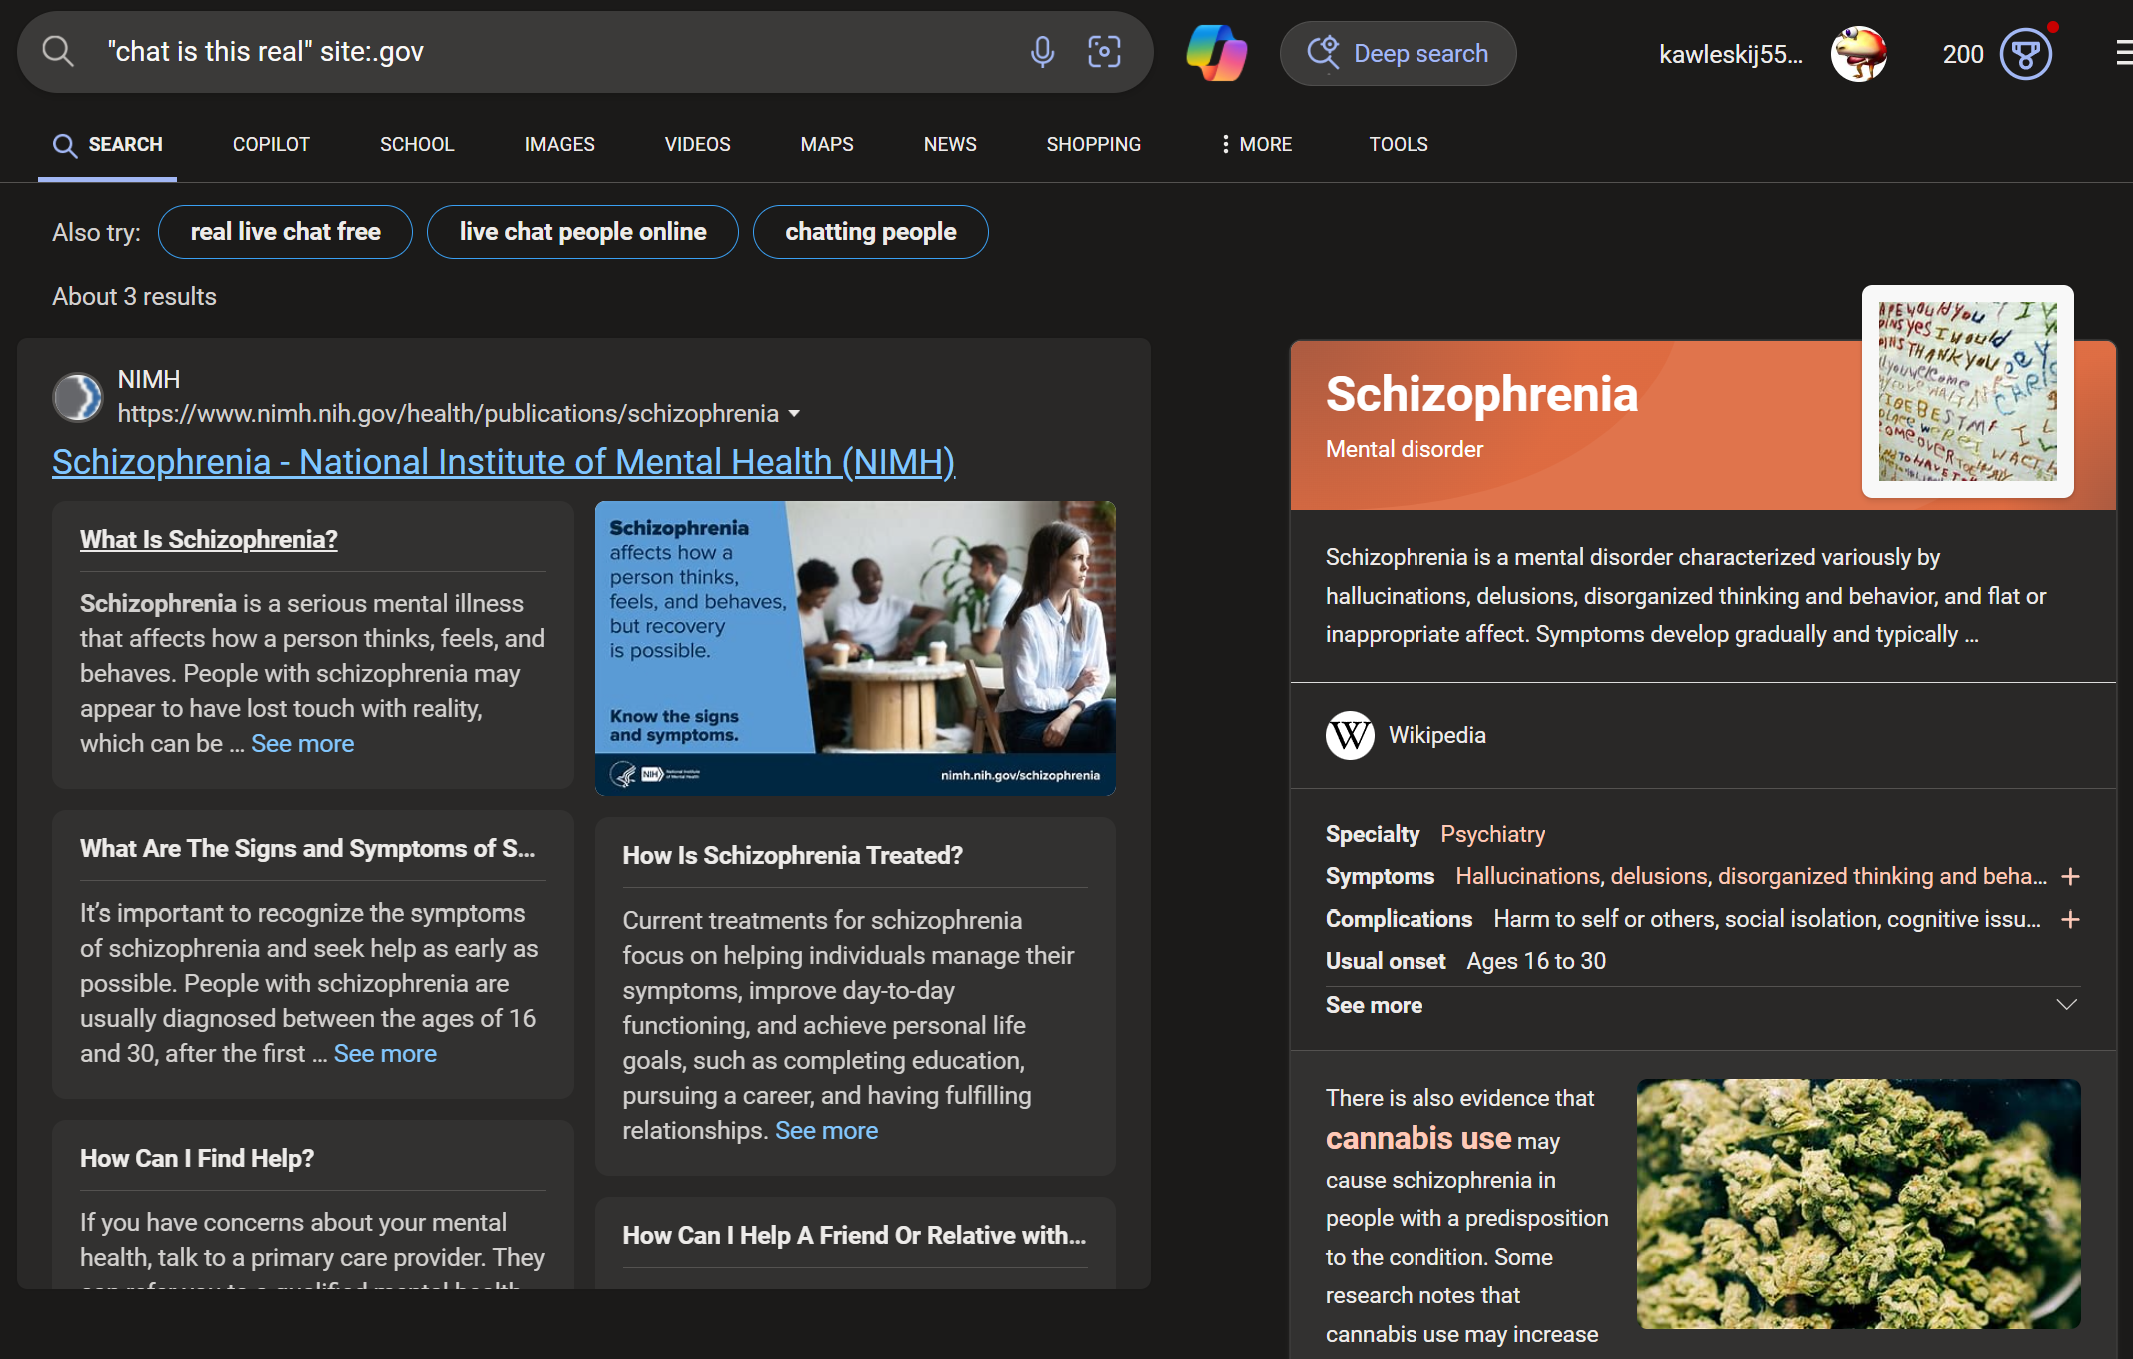Click the 'cannabis use' highlighted text

click(x=1418, y=1138)
